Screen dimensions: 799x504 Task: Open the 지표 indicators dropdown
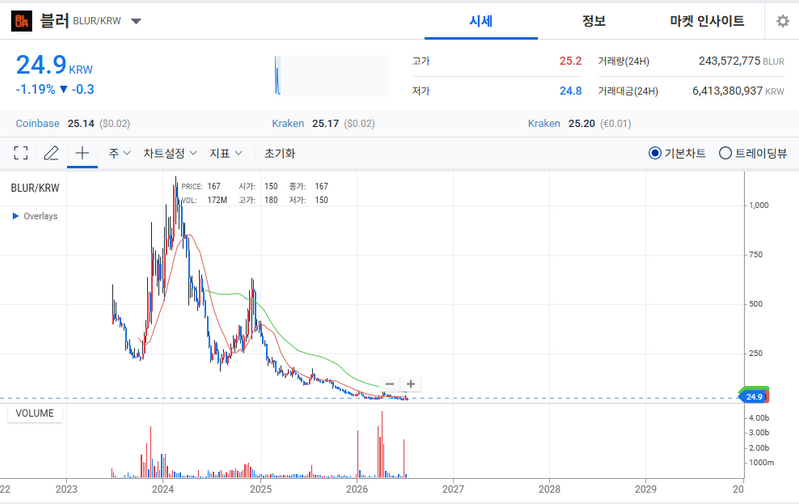[x=226, y=153]
